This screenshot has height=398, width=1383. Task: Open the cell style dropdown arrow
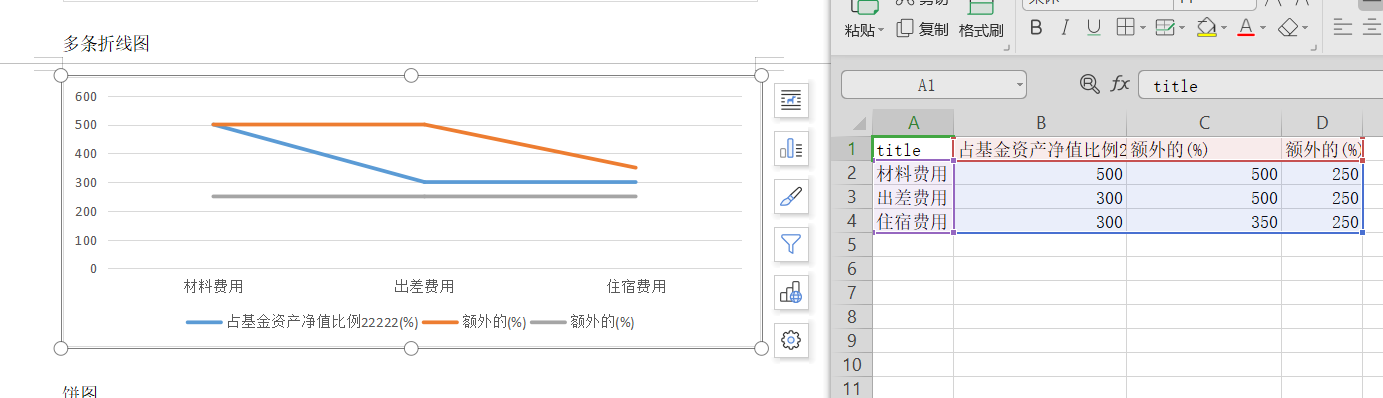click(1181, 28)
